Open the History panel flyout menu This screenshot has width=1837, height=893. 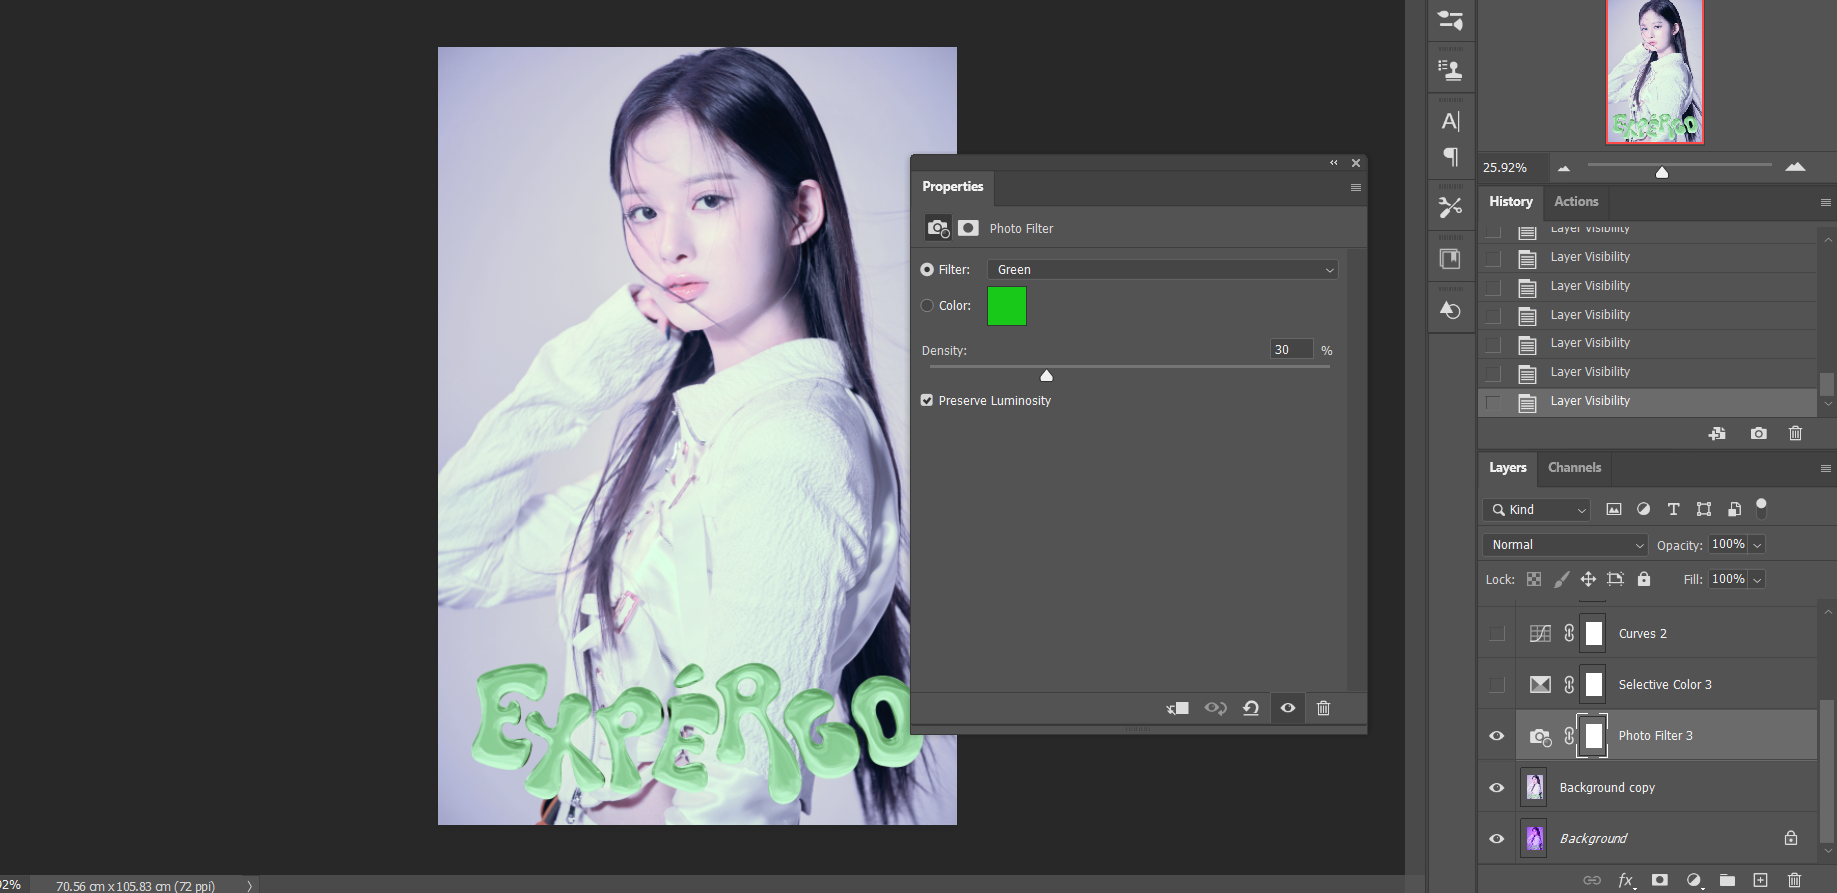click(x=1825, y=202)
